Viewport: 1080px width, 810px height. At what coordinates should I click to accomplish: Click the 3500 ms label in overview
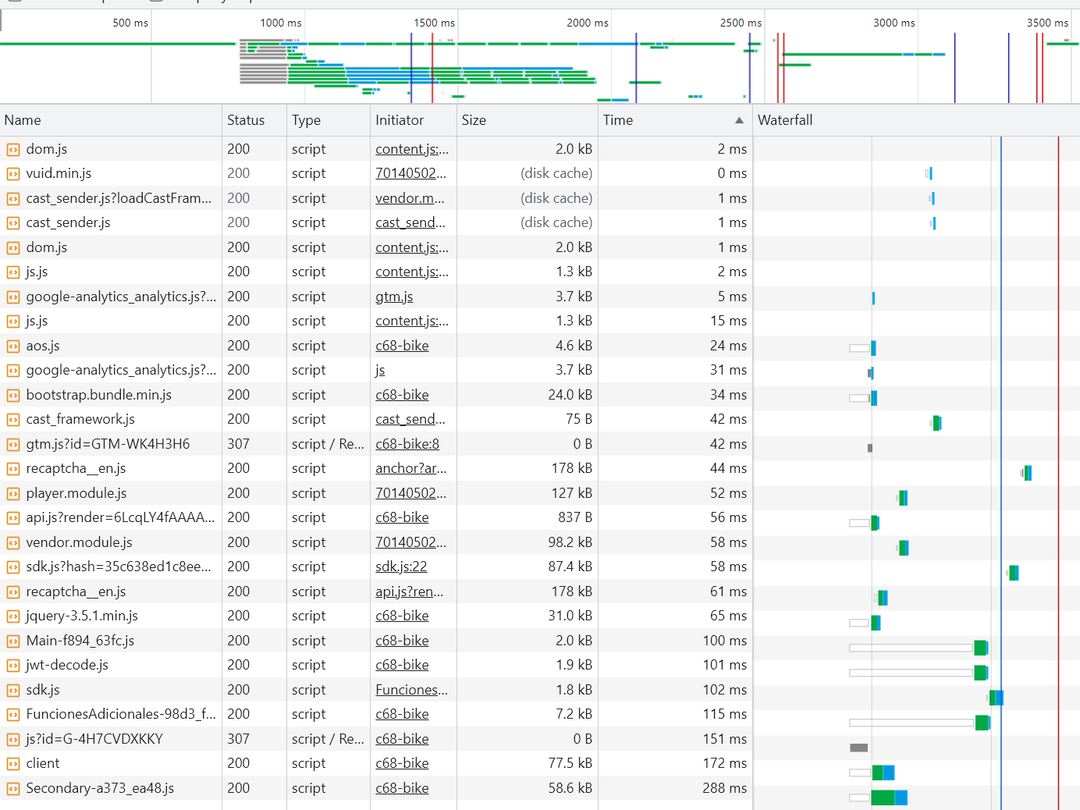(x=1048, y=23)
